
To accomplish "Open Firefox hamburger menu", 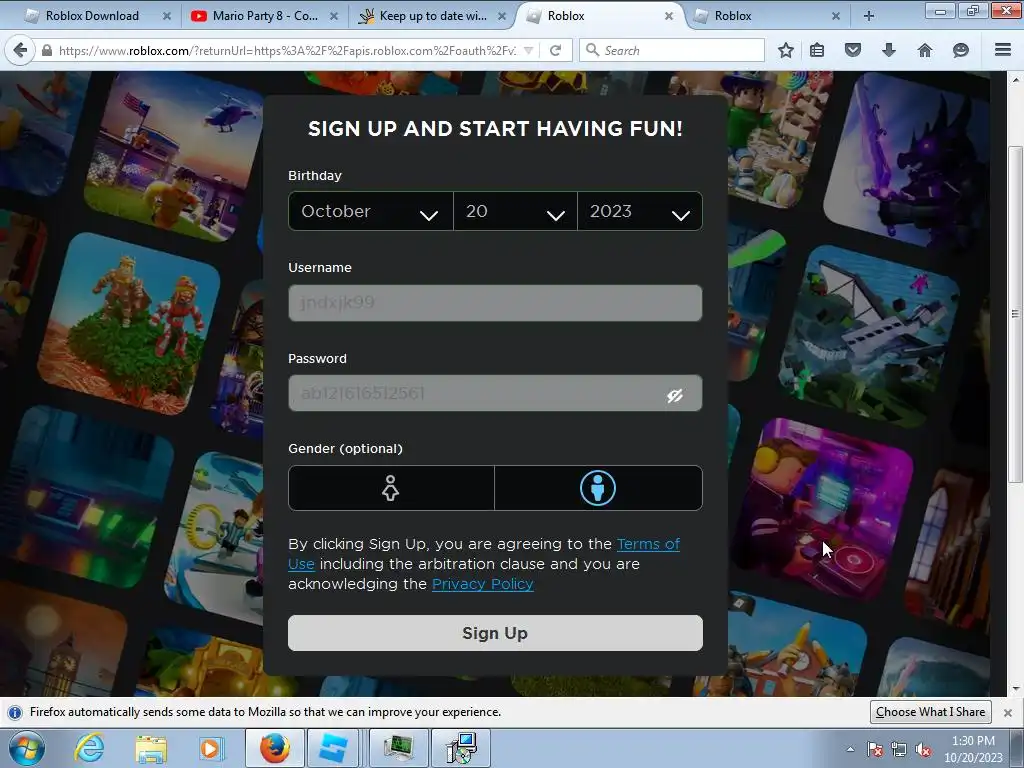I will coord(1003,50).
